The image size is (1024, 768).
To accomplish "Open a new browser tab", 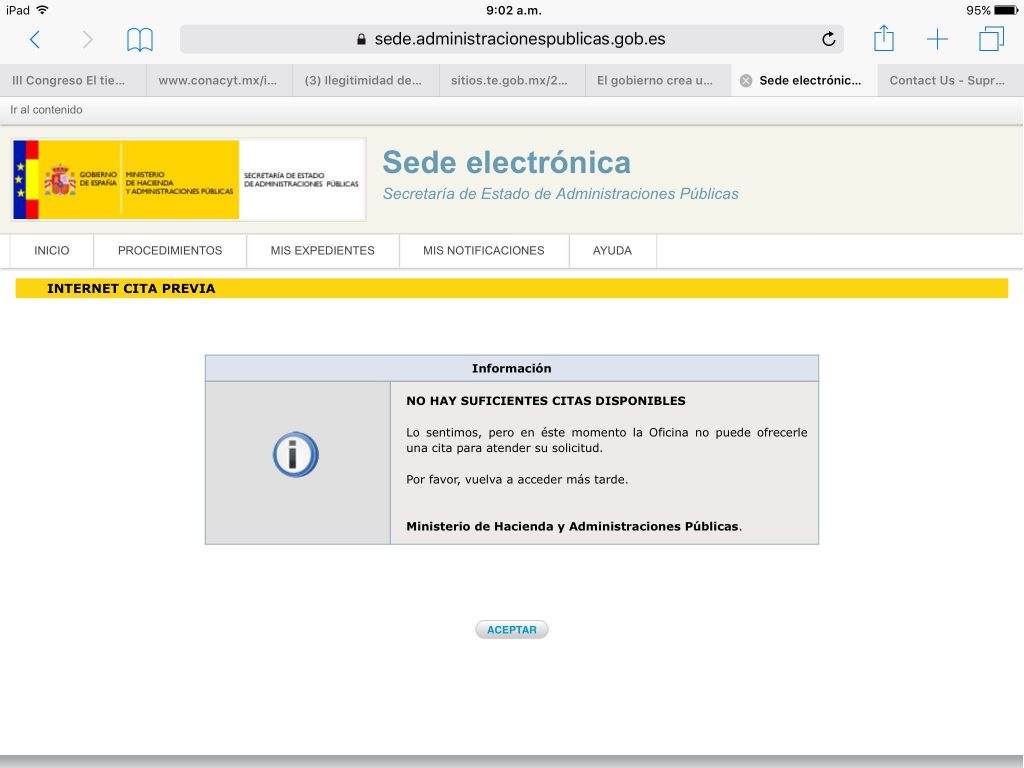I will [x=937, y=38].
